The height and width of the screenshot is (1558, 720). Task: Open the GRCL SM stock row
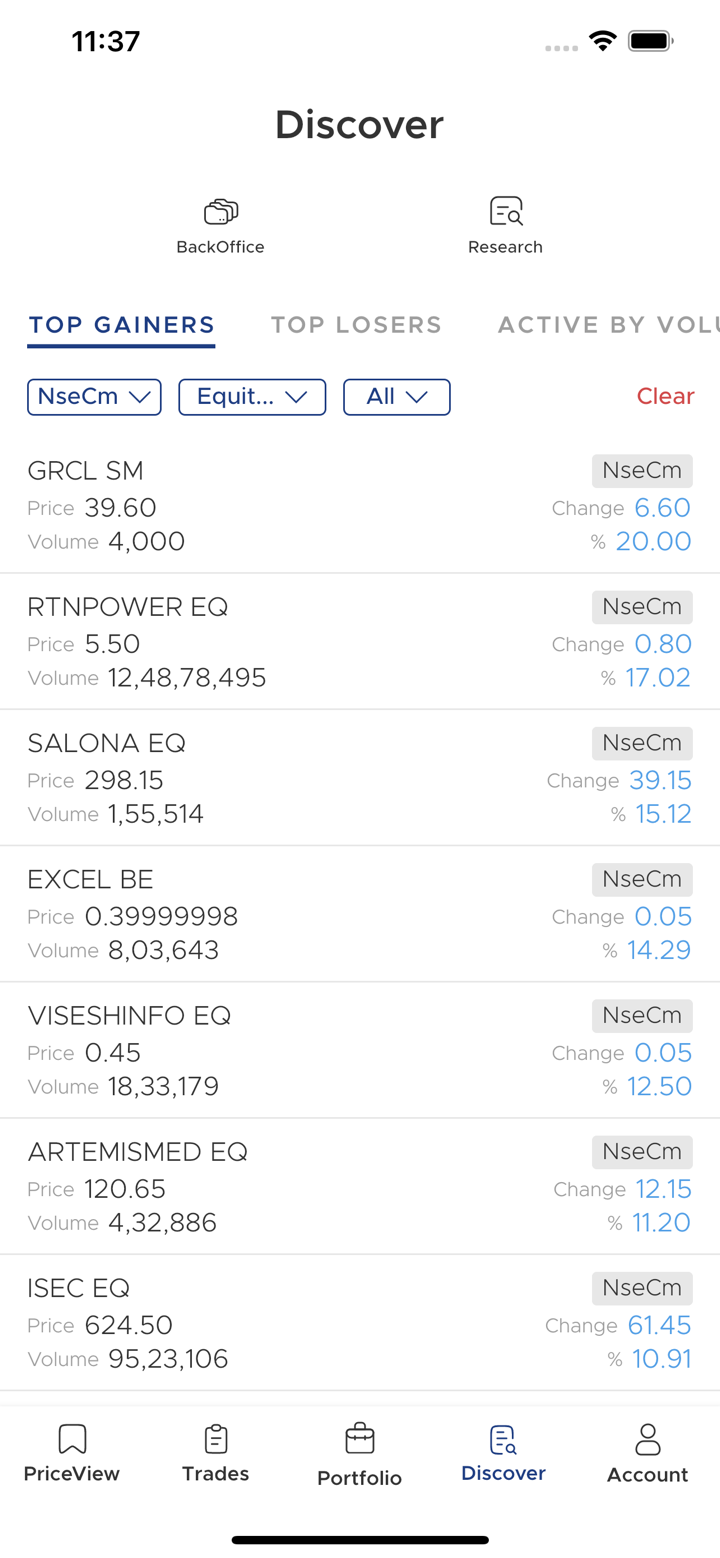pyautogui.click(x=300, y=506)
